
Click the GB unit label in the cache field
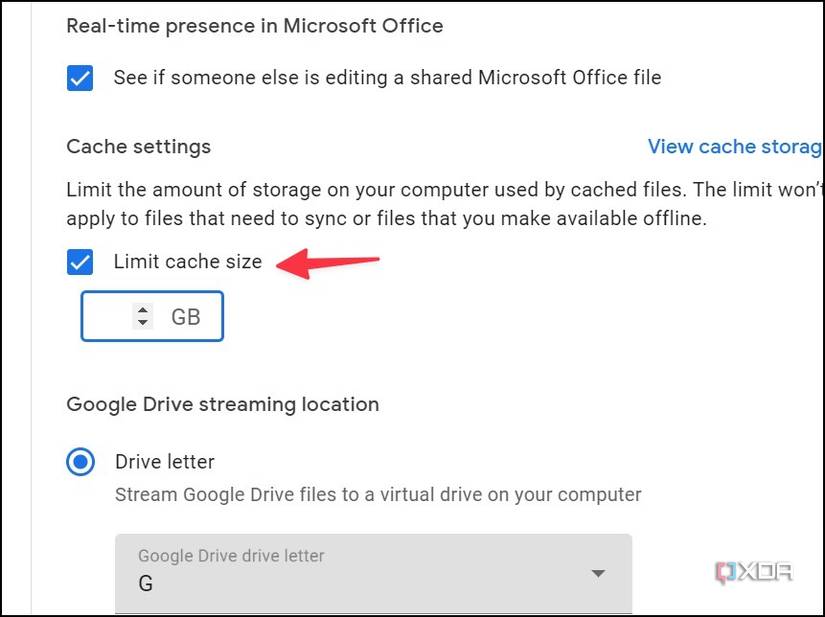pos(186,317)
